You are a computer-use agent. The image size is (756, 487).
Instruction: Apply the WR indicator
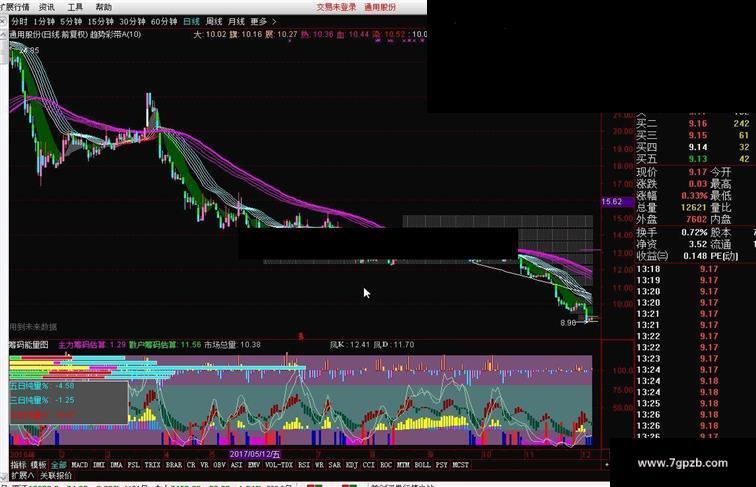coord(319,465)
